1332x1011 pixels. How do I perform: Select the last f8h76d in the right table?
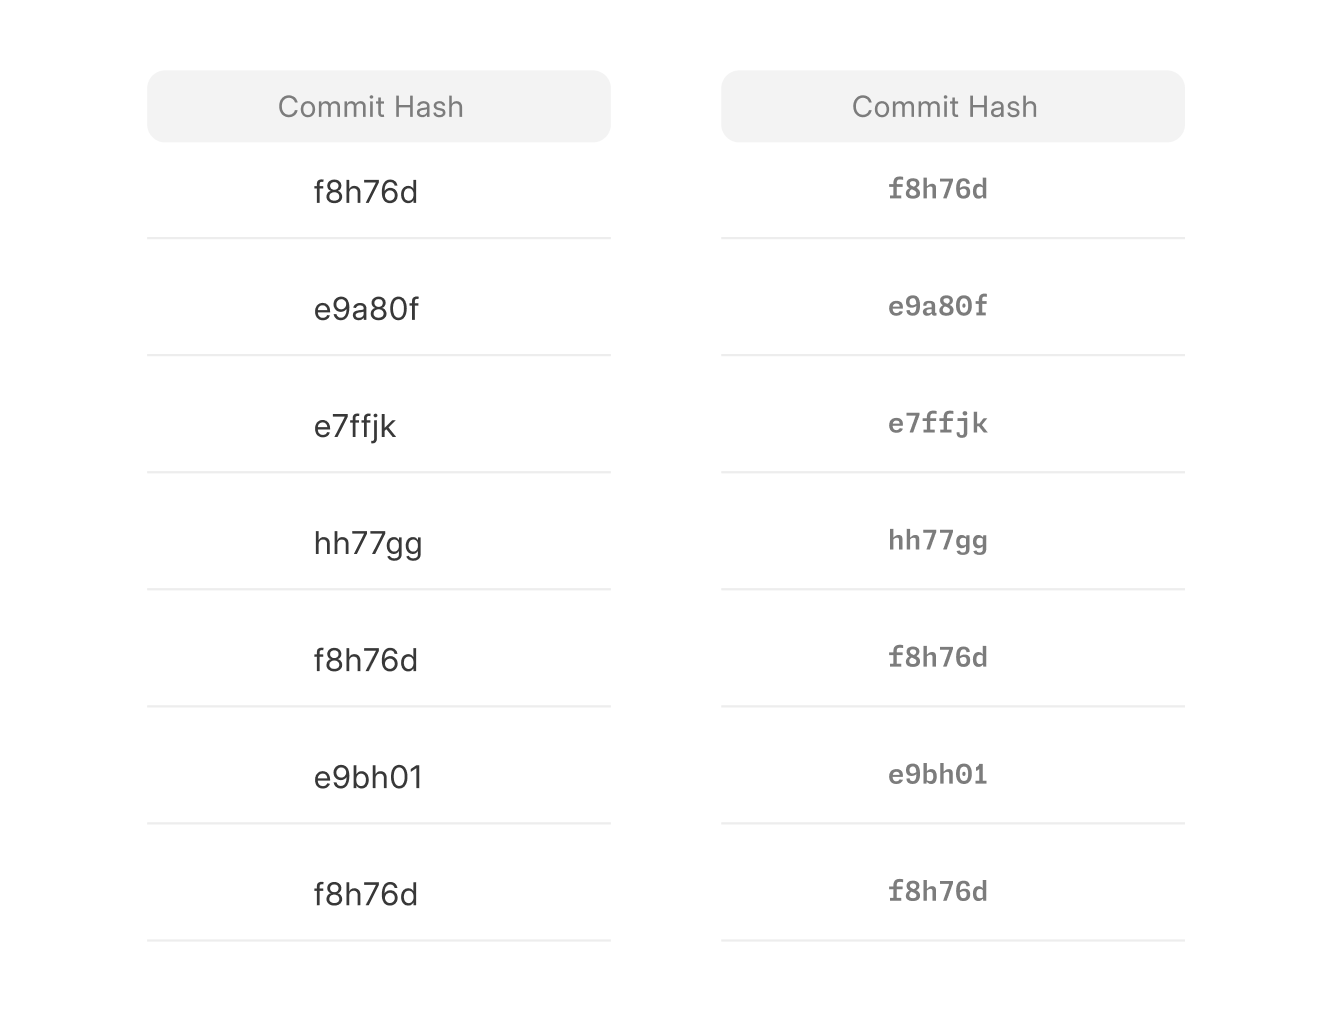coord(937,891)
